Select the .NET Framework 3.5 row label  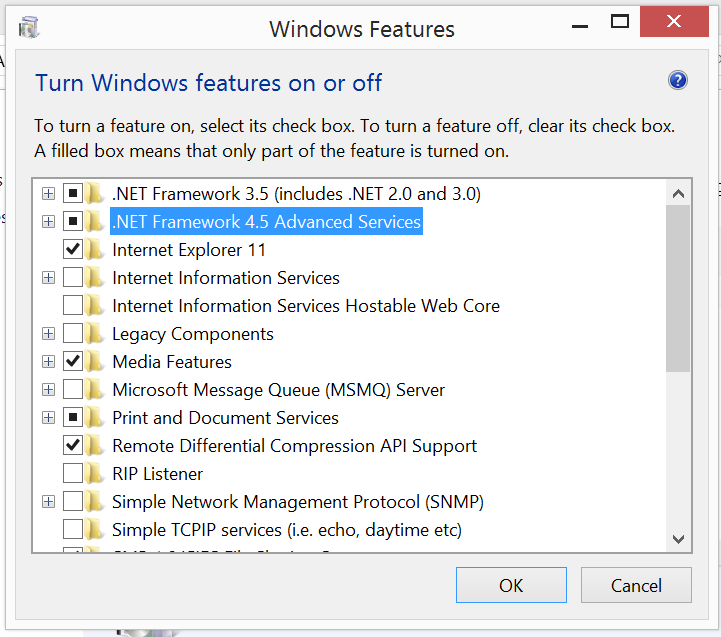point(296,194)
